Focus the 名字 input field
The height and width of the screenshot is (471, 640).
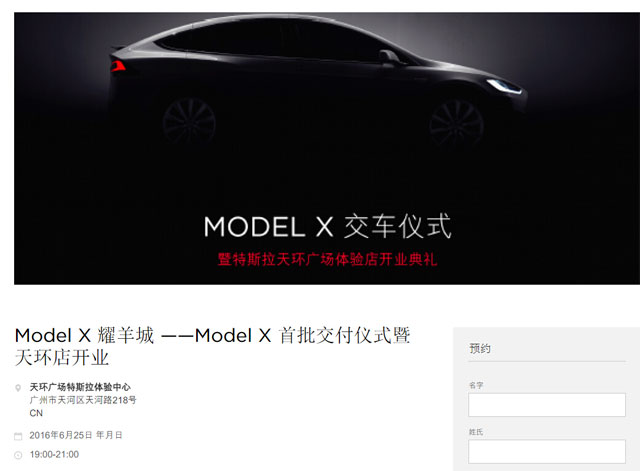pyautogui.click(x=547, y=405)
